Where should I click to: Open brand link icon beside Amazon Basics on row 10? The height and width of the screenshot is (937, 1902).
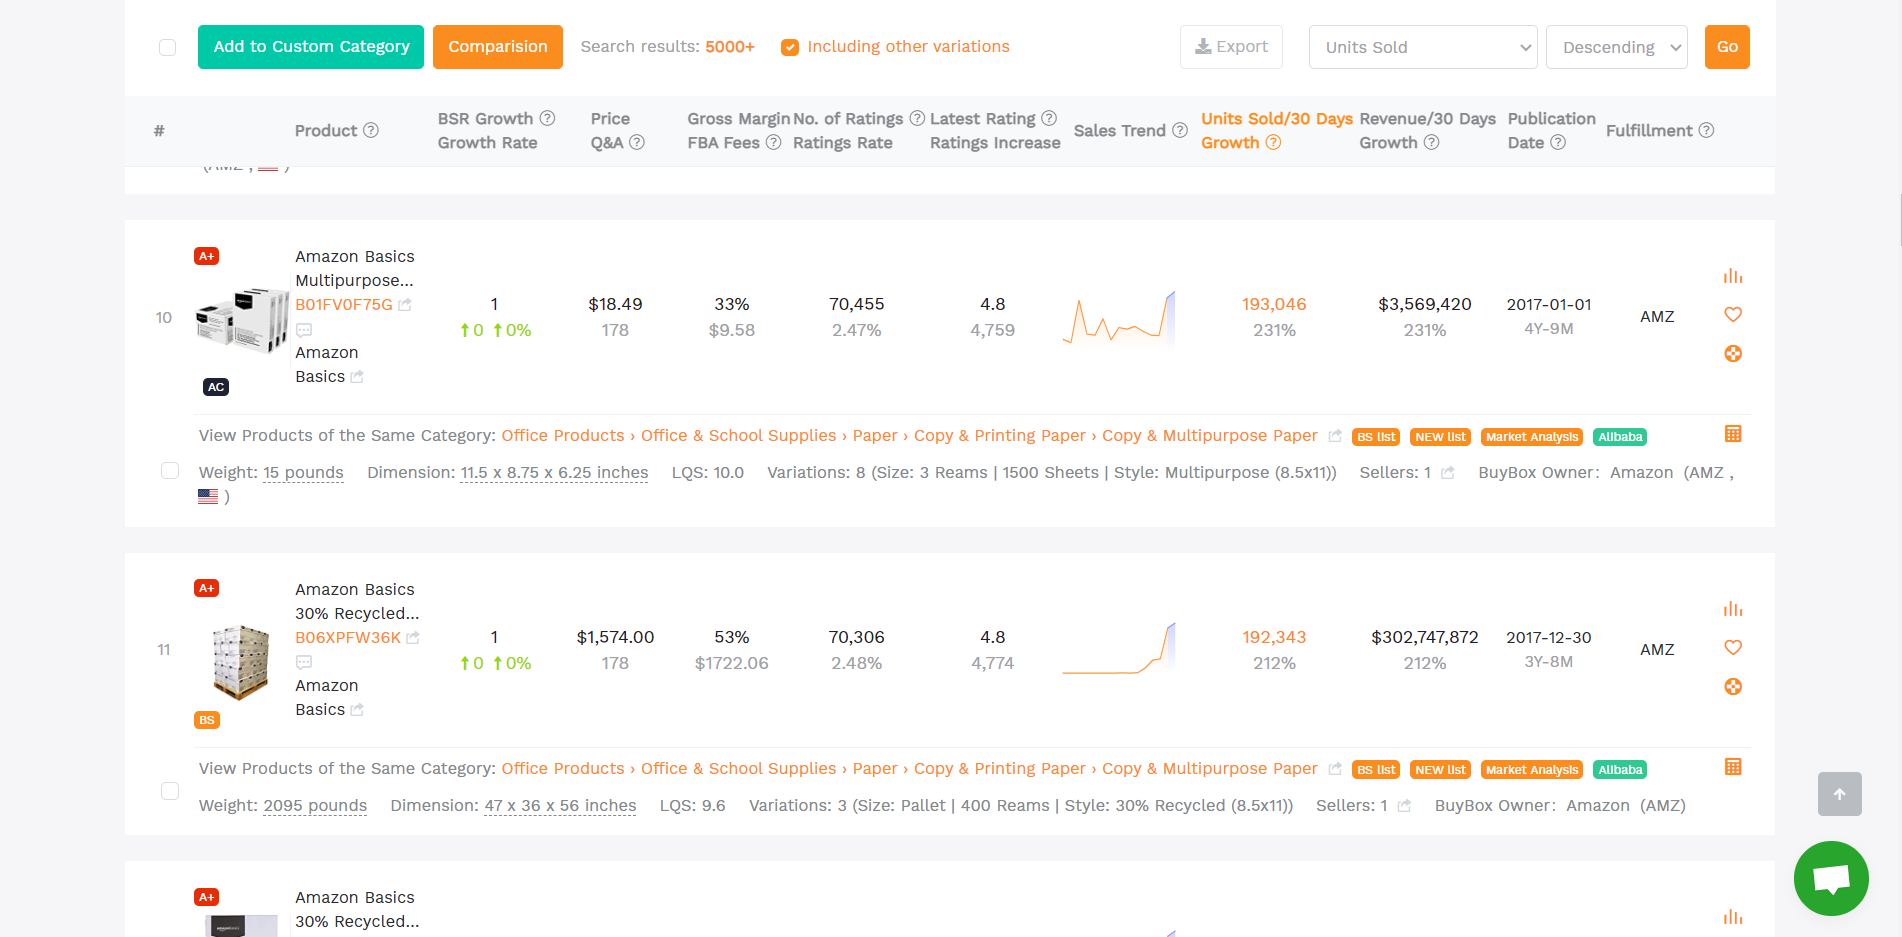(x=357, y=377)
